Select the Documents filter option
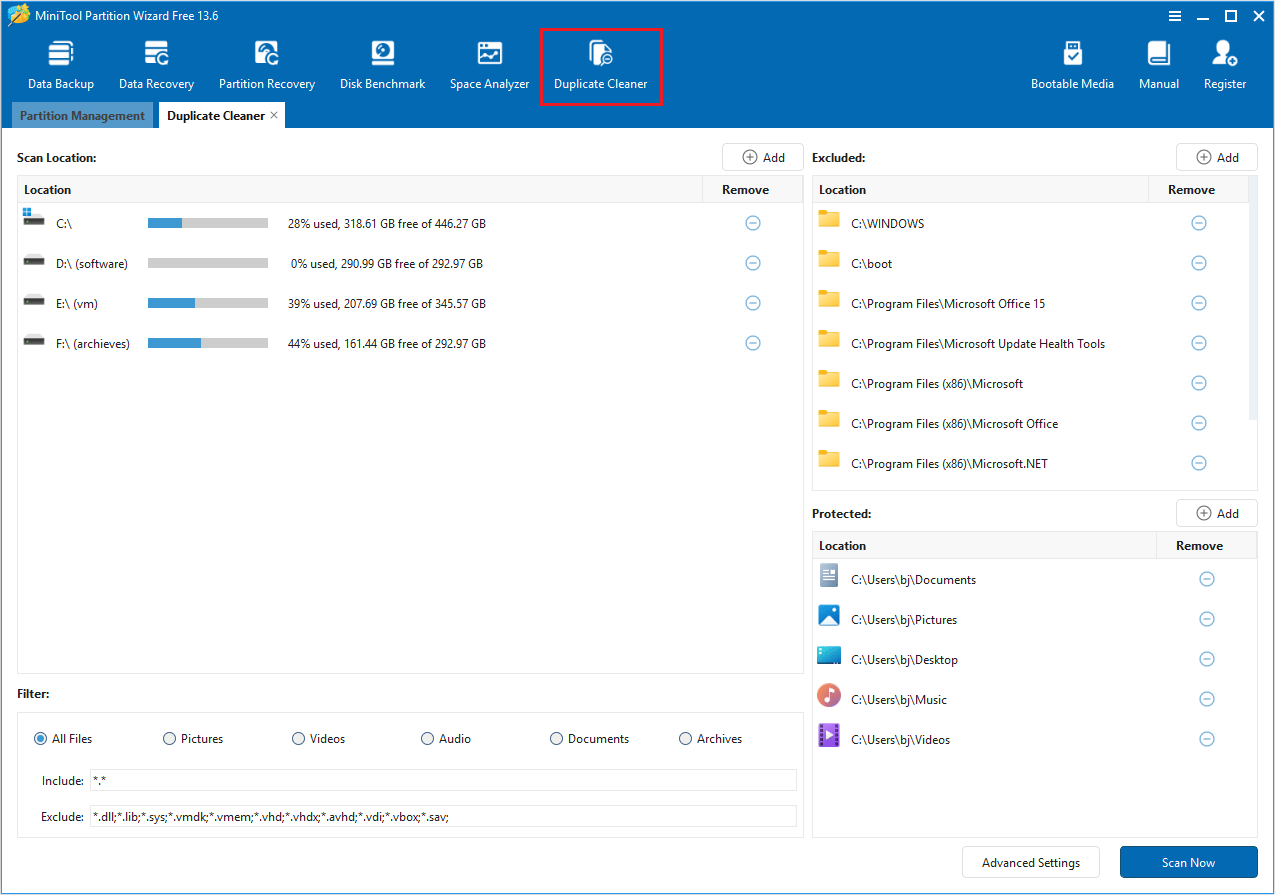 click(556, 738)
